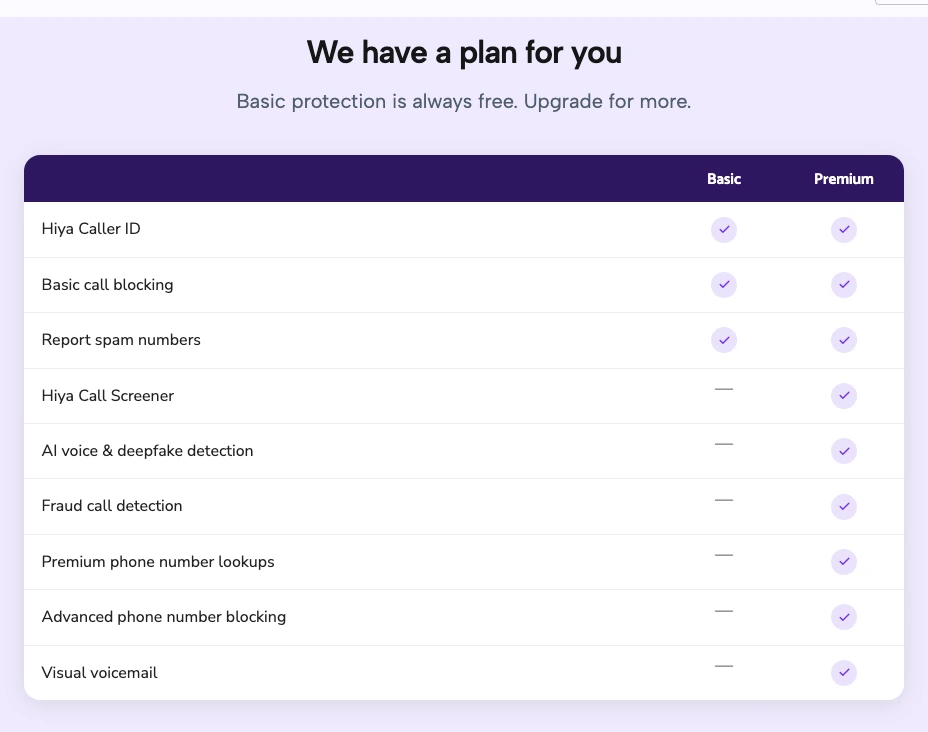Click Premium checkmark for Hiya Caller ID
Viewport: 928px width, 732px height.
point(844,230)
